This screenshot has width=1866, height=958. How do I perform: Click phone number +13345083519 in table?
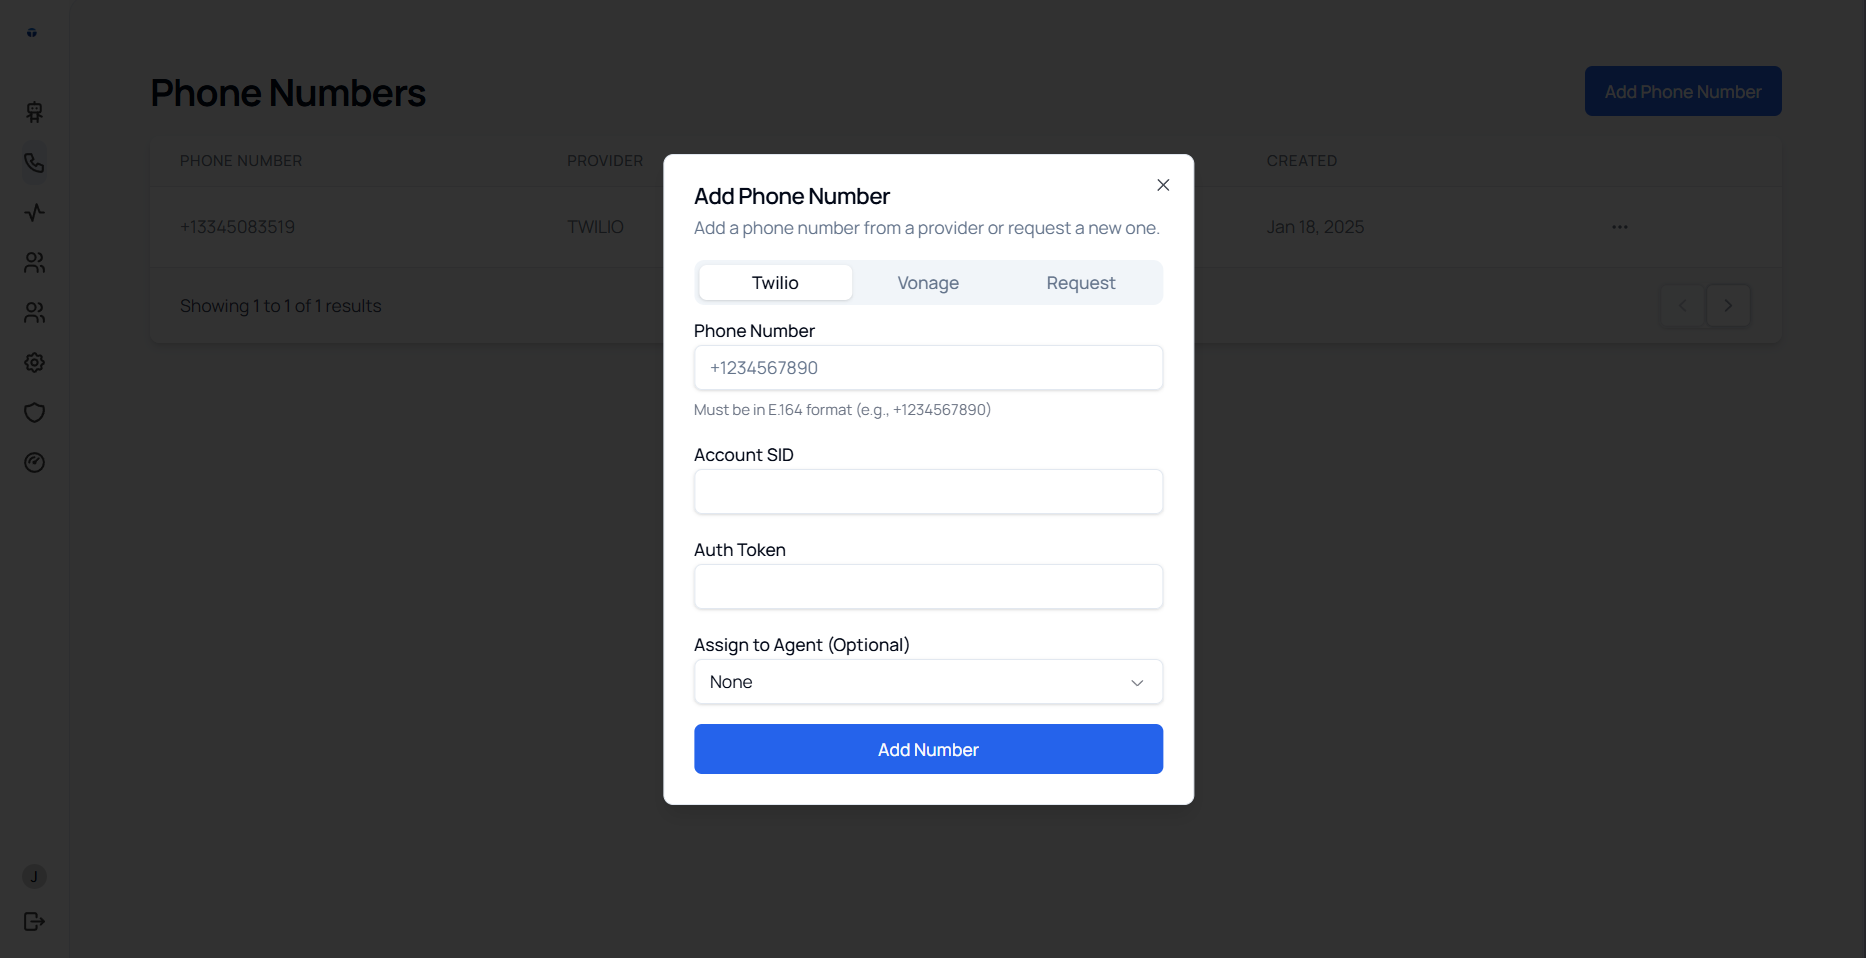[x=237, y=227]
